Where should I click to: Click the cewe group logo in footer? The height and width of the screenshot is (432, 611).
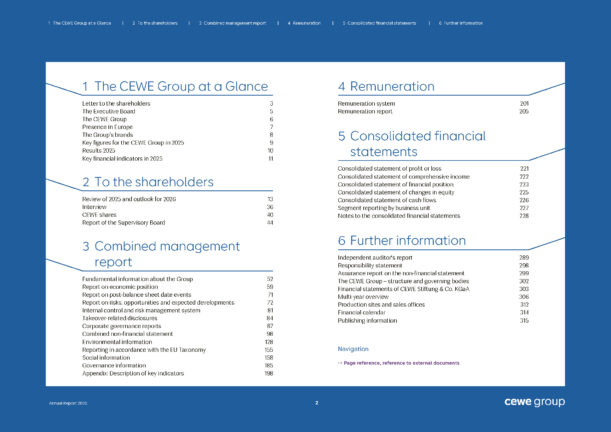pyautogui.click(x=533, y=403)
